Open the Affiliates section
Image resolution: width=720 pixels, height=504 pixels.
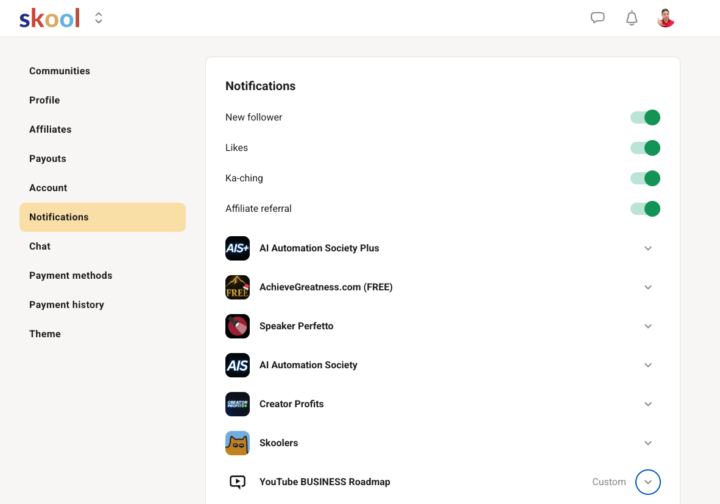pos(50,129)
